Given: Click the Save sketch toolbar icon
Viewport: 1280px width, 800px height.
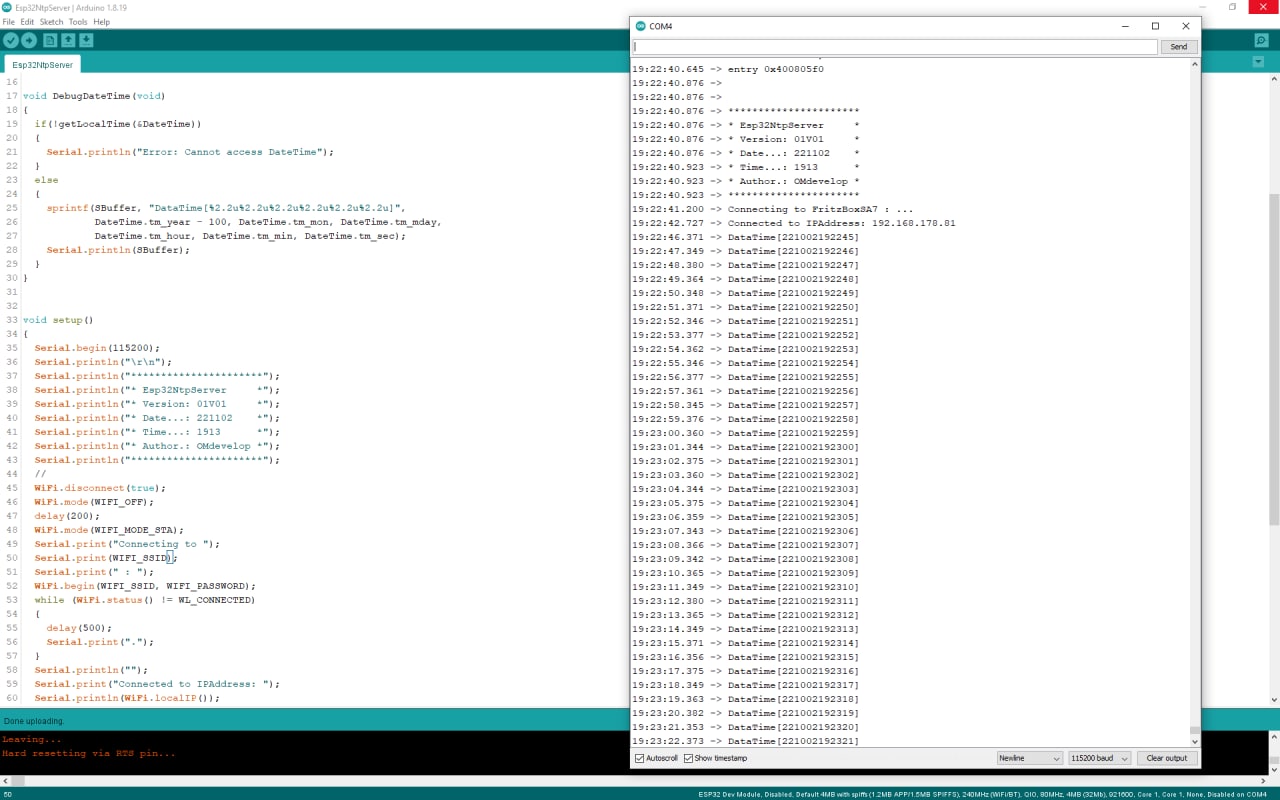Looking at the screenshot, I should click(x=86, y=40).
